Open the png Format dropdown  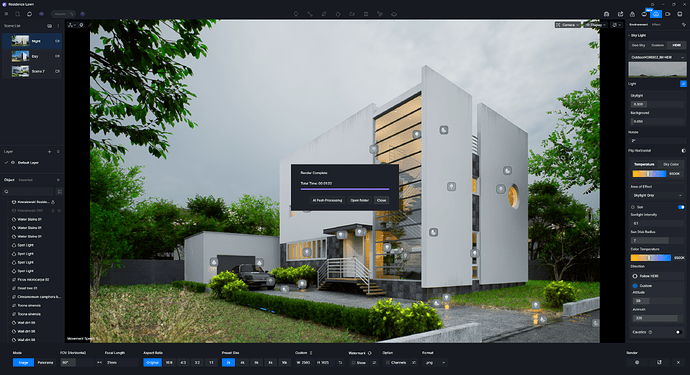pos(435,363)
